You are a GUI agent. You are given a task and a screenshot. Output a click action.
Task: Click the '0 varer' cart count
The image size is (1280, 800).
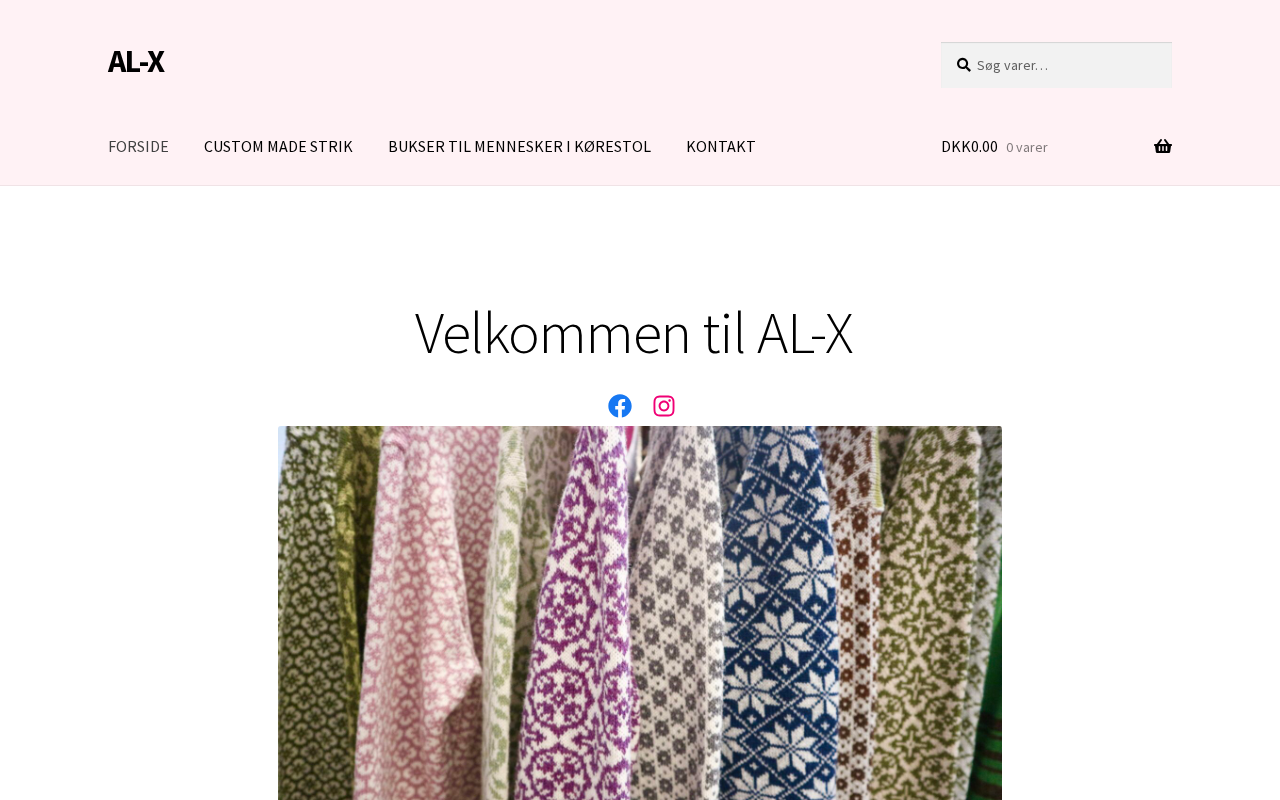click(1027, 148)
